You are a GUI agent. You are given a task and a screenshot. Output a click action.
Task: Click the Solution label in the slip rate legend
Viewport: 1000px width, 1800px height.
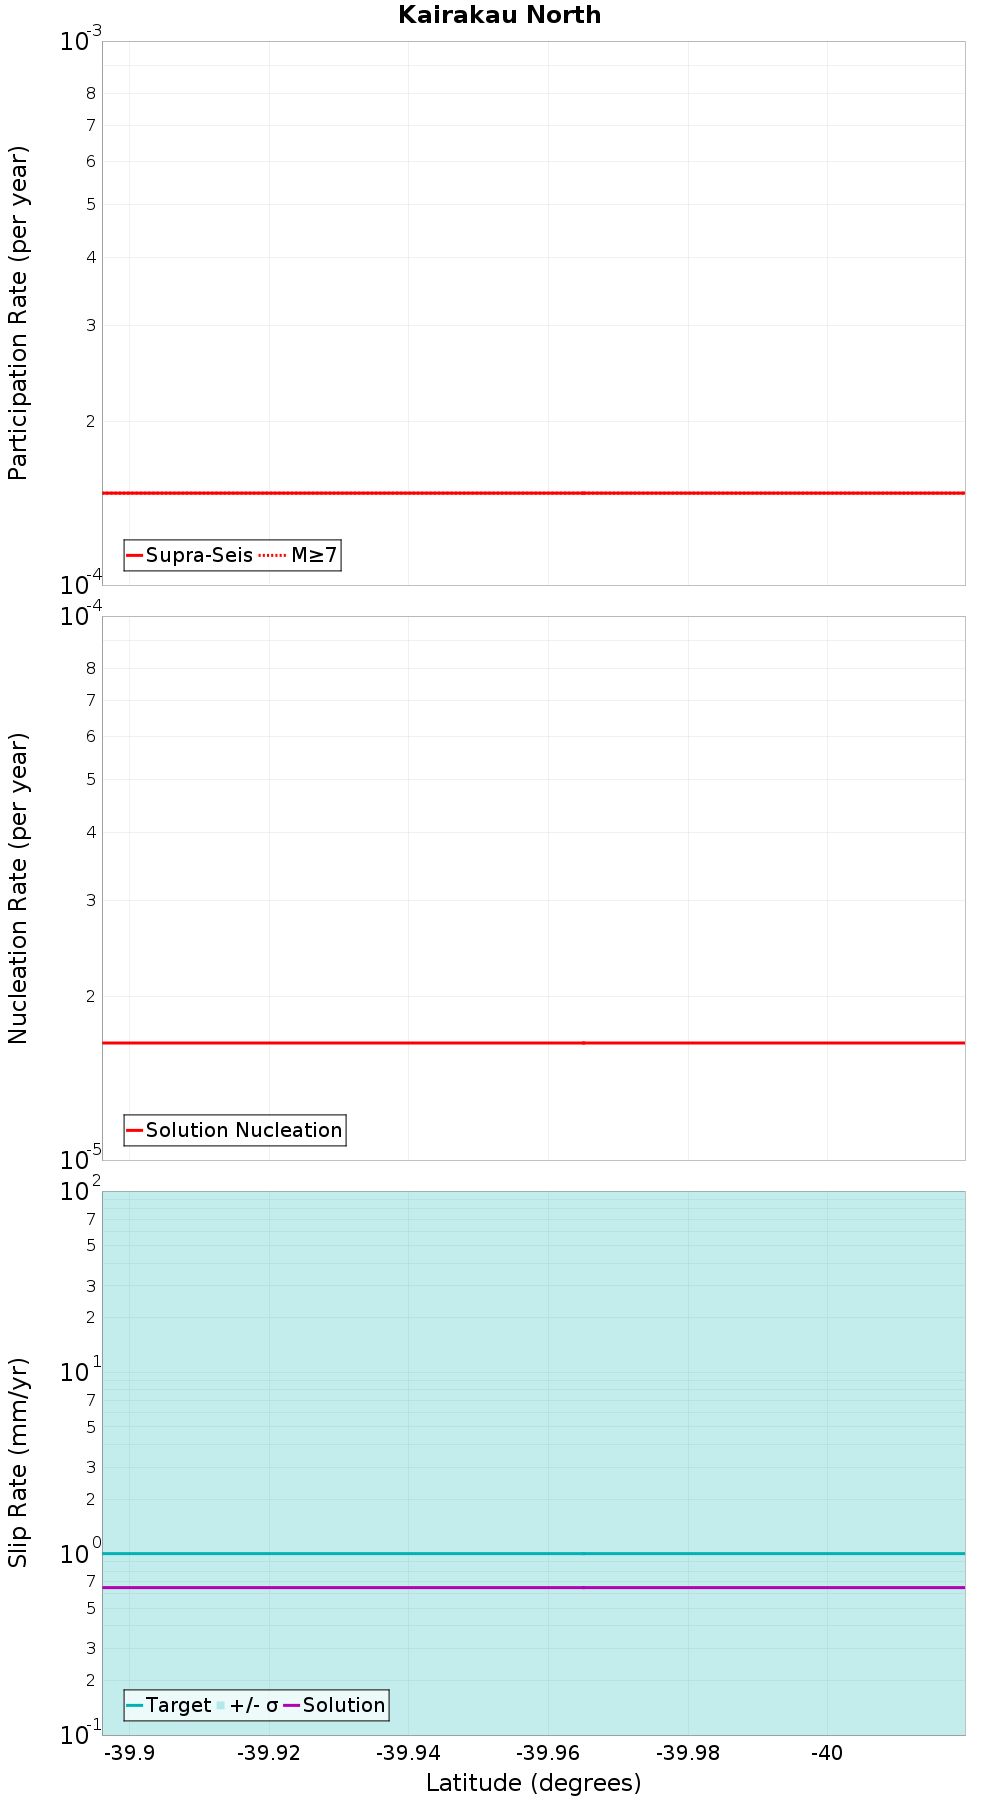pos(344,1705)
